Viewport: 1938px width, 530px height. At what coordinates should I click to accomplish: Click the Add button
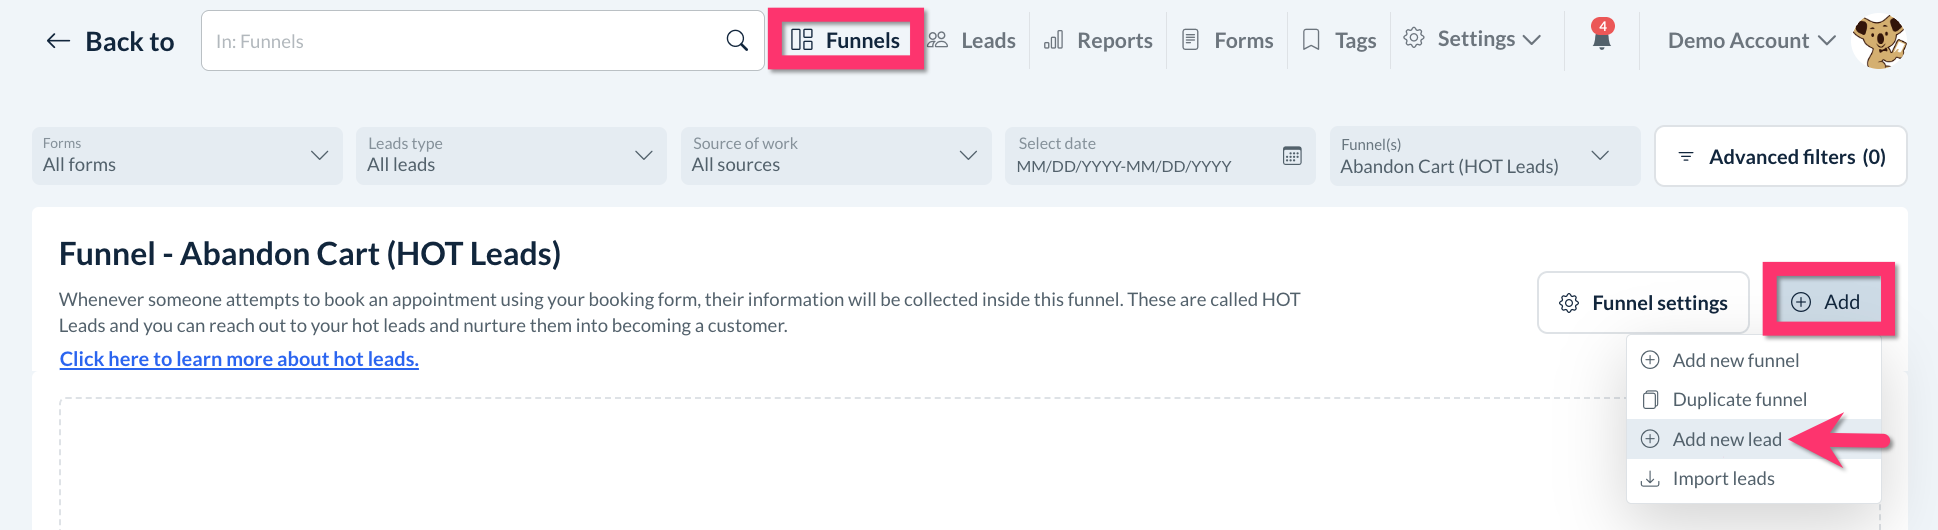[1826, 302]
